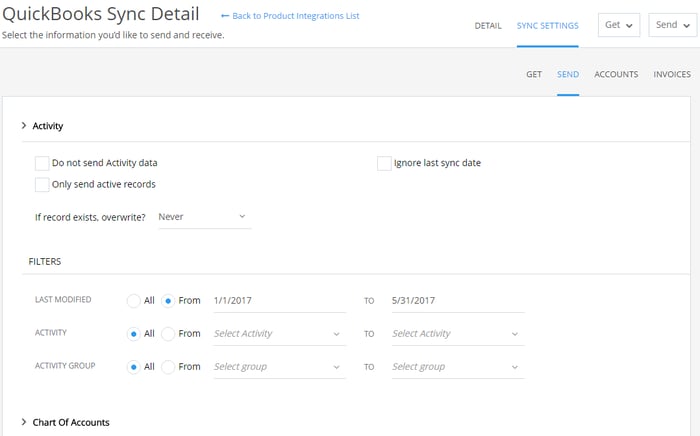Open the from Select Activity dropdown
Viewport: 700px width, 436px height.
tap(279, 334)
